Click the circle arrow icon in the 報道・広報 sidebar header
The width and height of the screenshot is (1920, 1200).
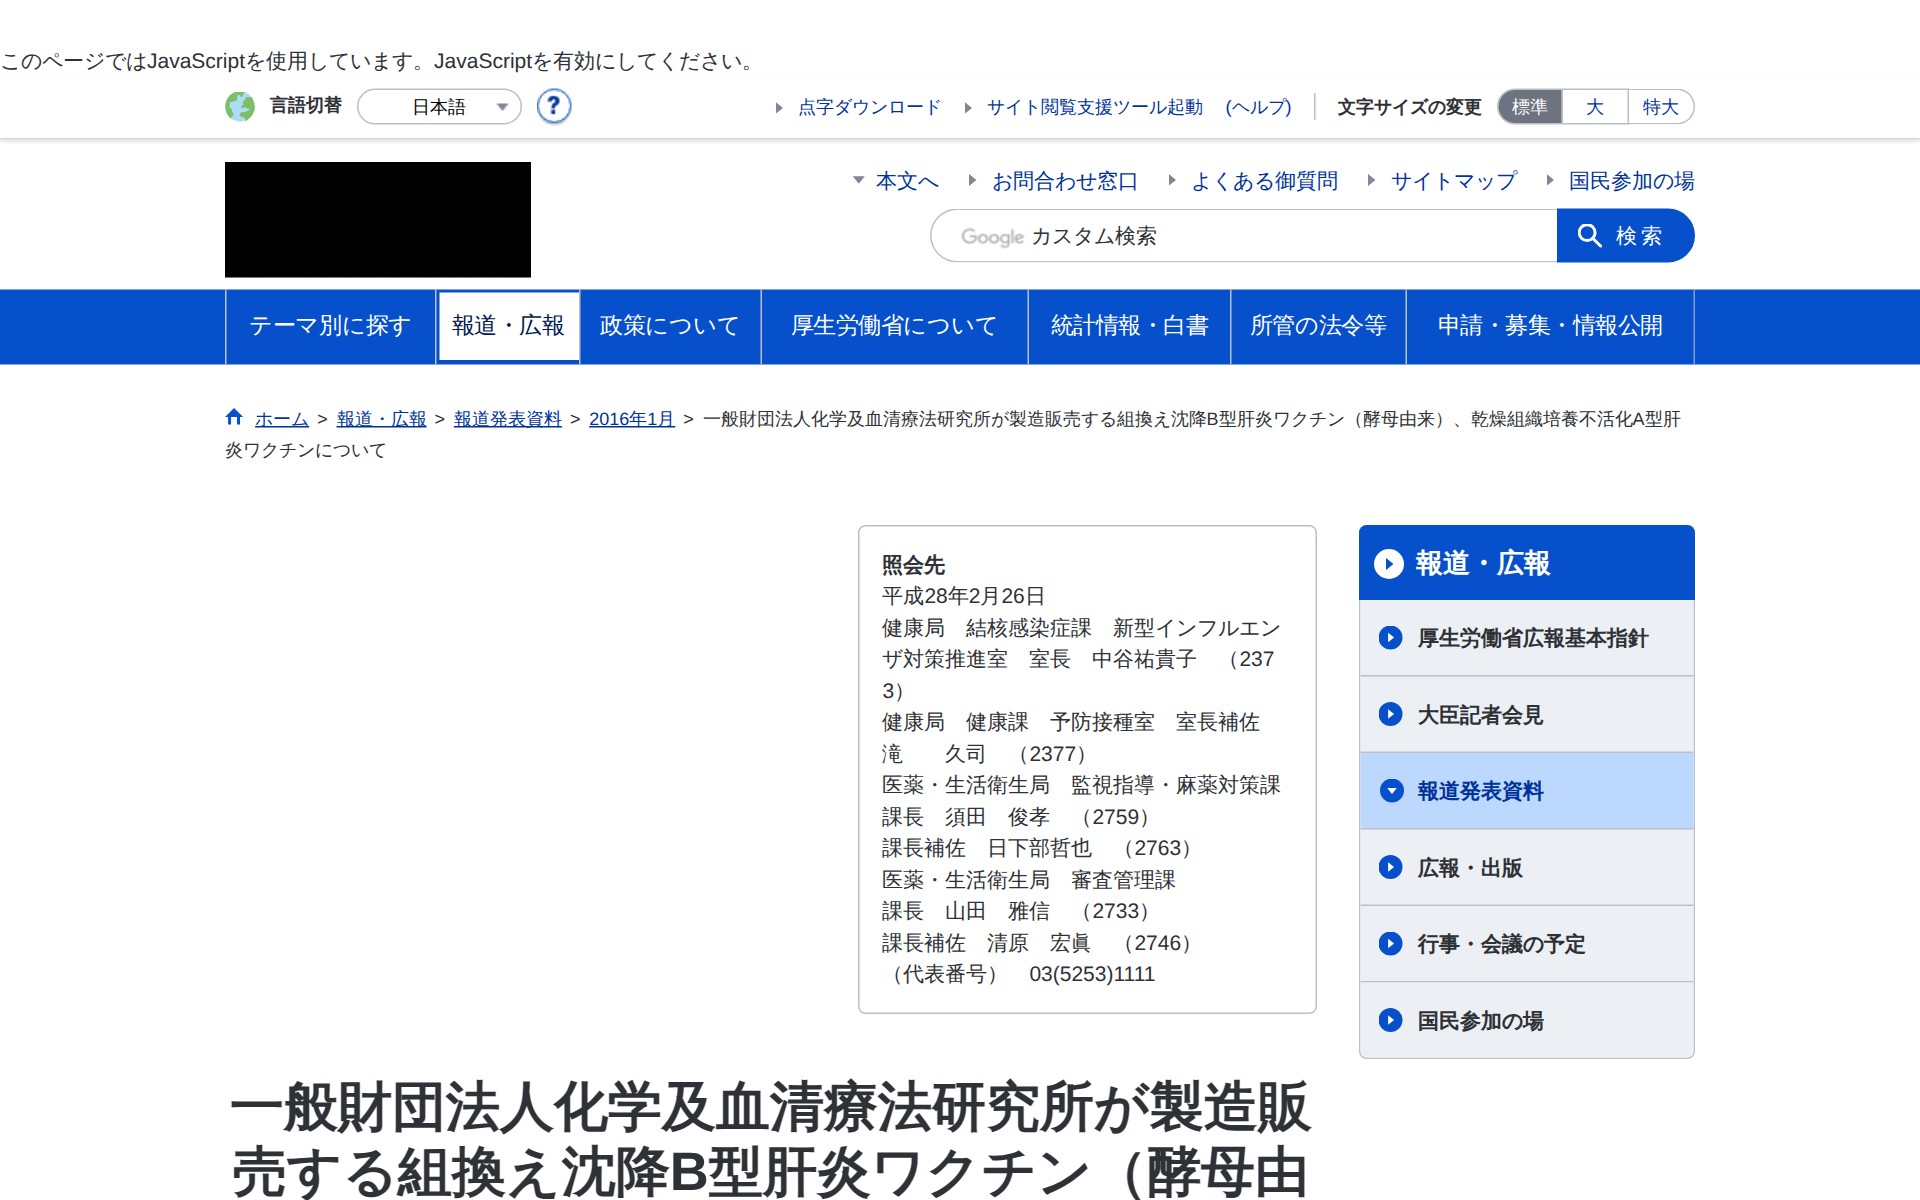pos(1388,564)
